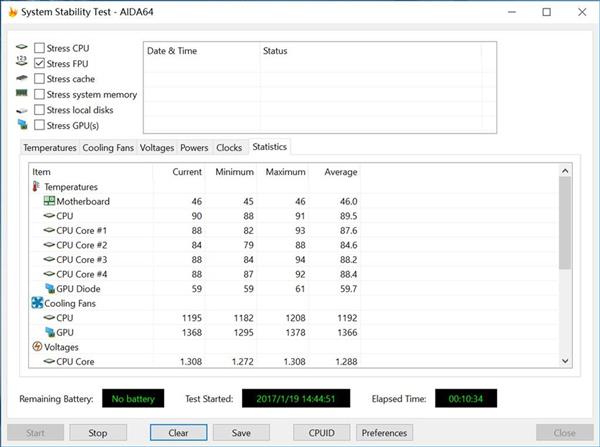Switch to the Cooling Fans tab
Screen dimensions: 600x447
click(108, 148)
